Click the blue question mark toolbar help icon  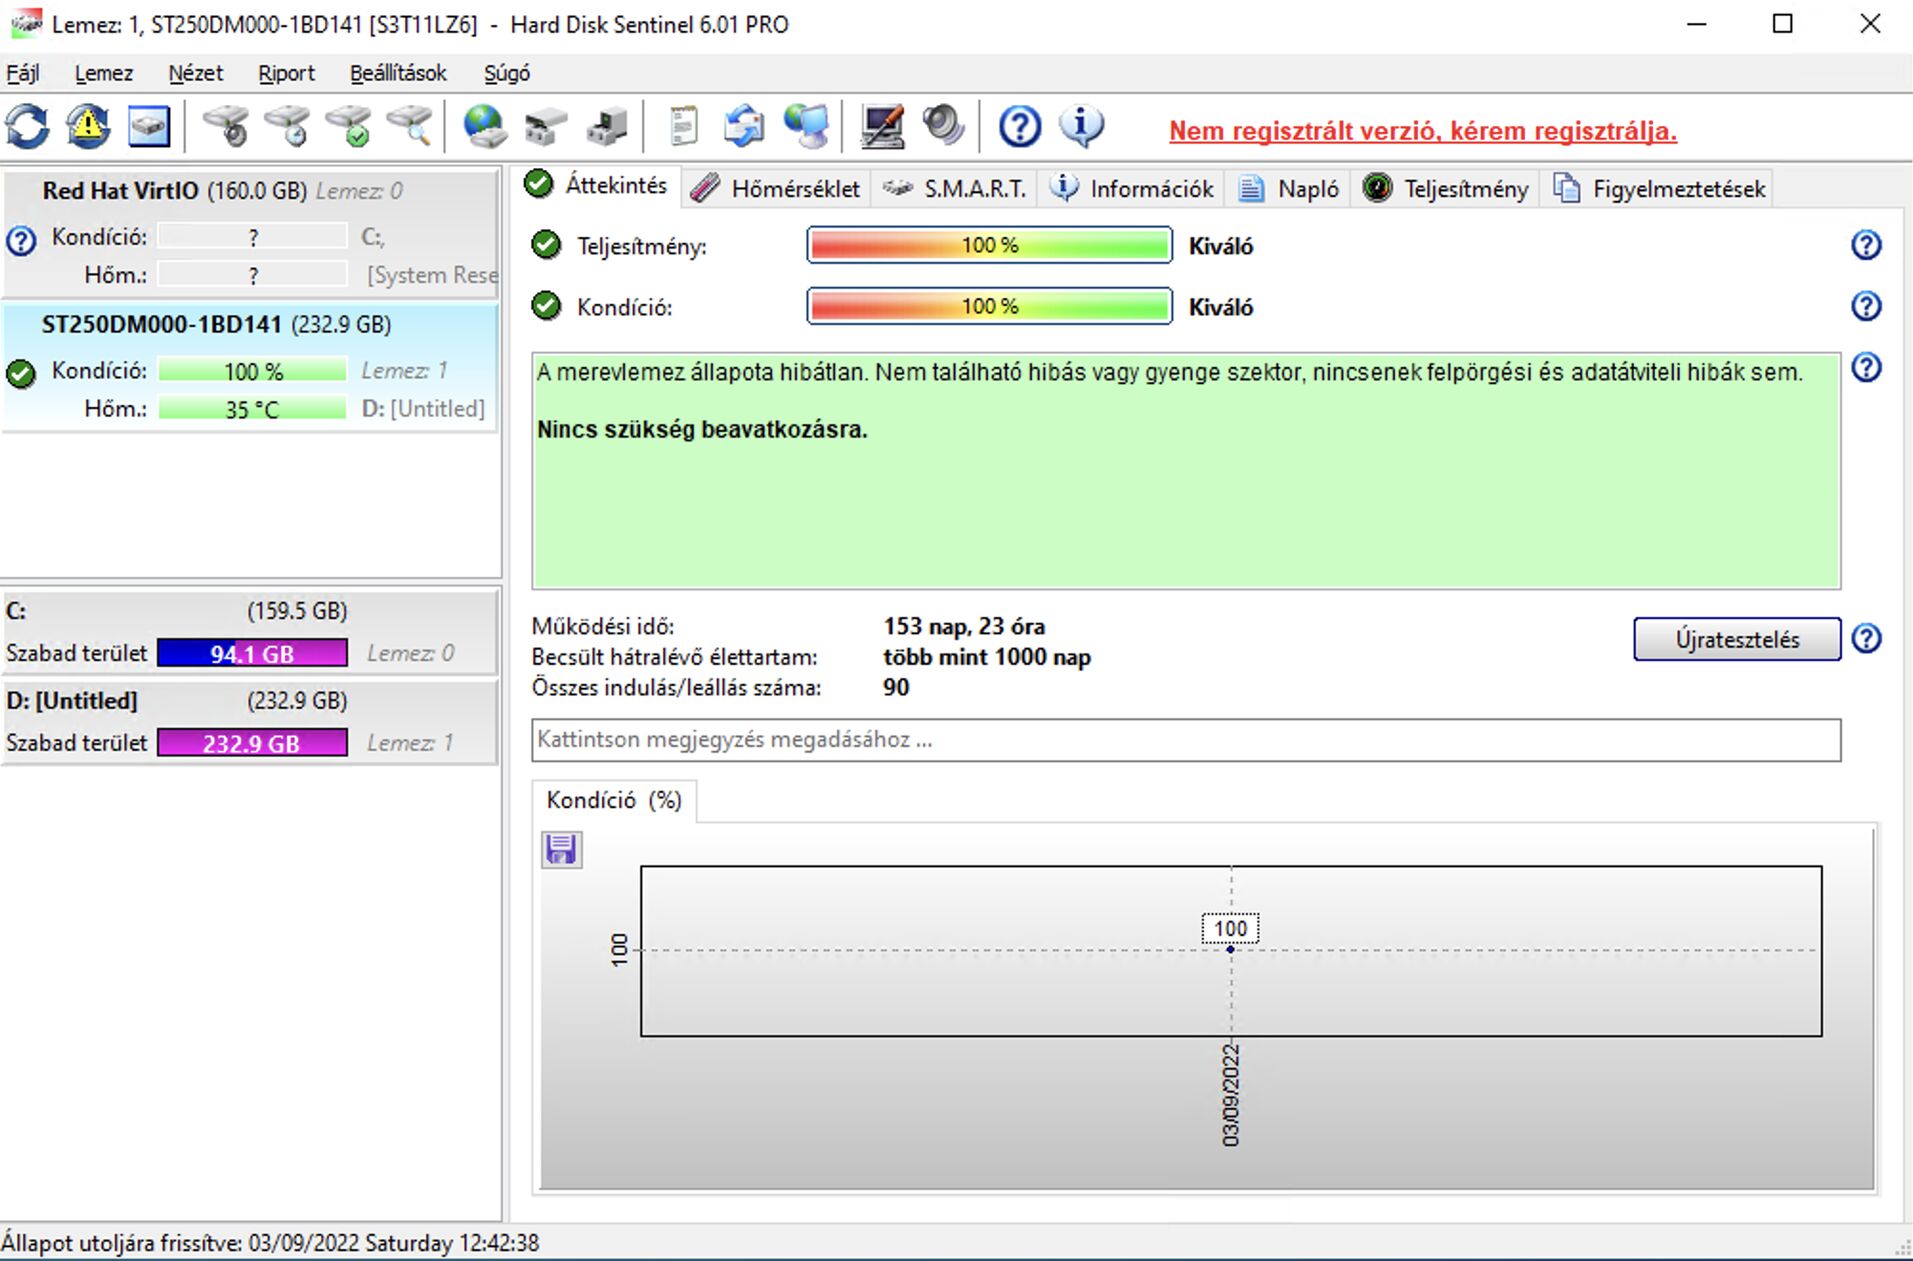[x=1020, y=127]
